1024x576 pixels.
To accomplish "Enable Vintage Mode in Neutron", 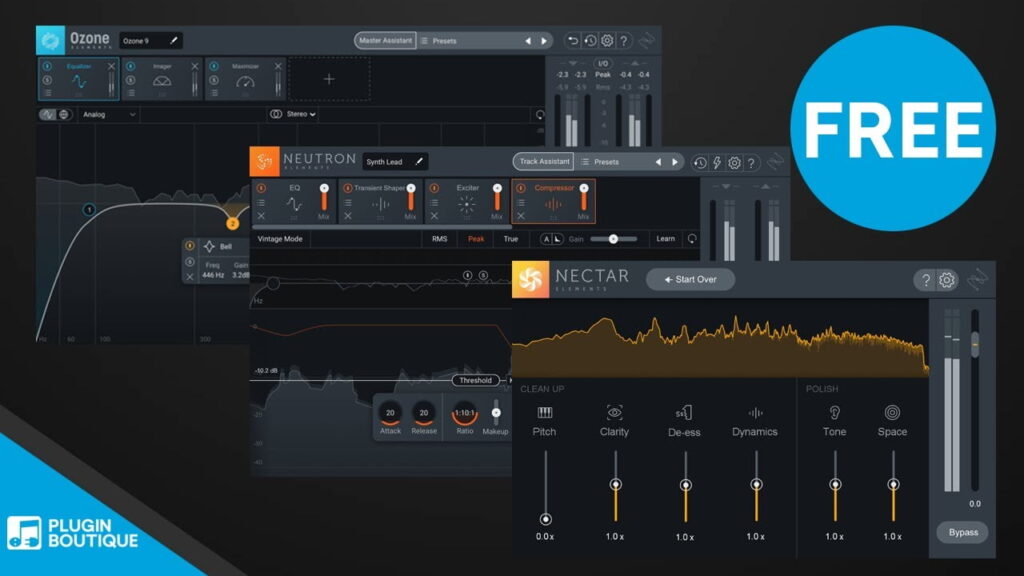I will coord(280,239).
